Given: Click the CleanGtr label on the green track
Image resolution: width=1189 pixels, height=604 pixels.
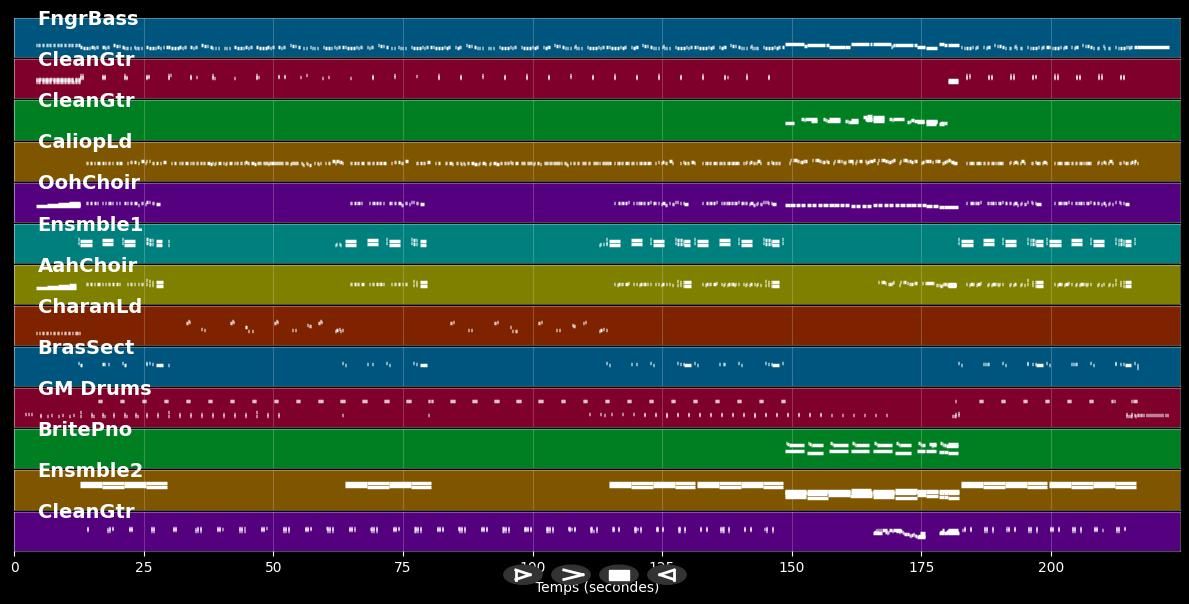Looking at the screenshot, I should point(86,101).
